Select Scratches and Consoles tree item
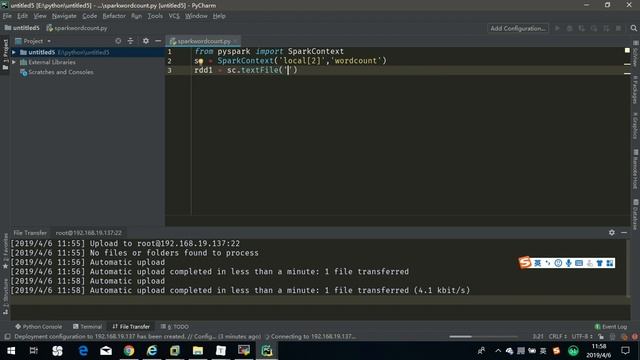The image size is (640, 360). click(60, 72)
